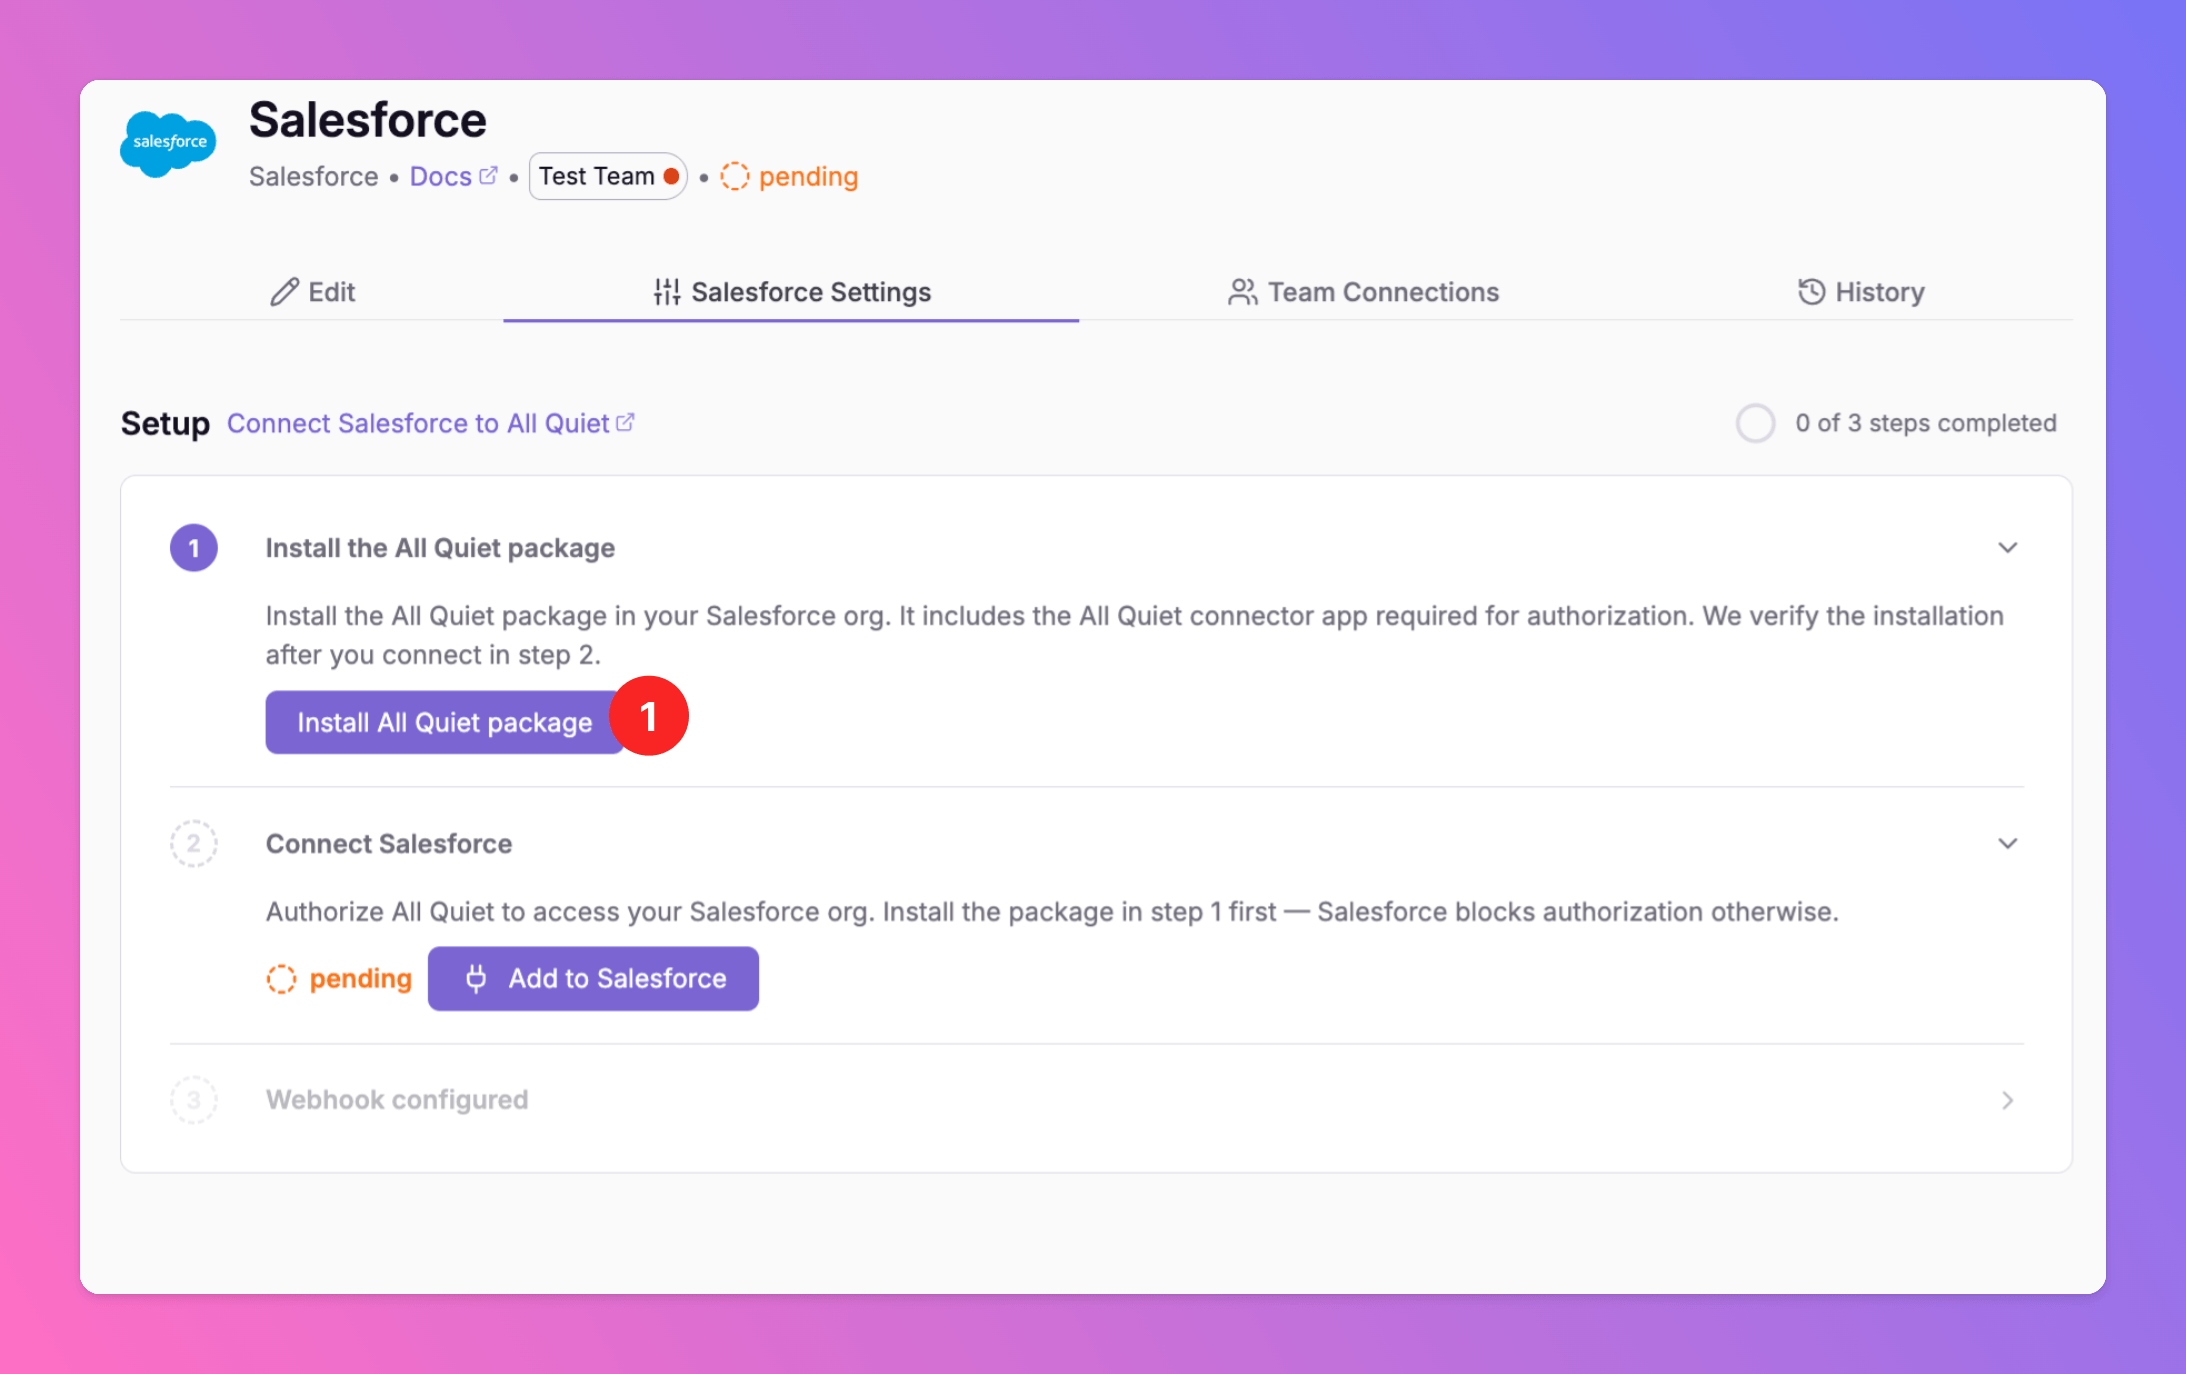Click the gray Salesforce subtitle text
Image resolution: width=2186 pixels, height=1374 pixels.
click(314, 176)
